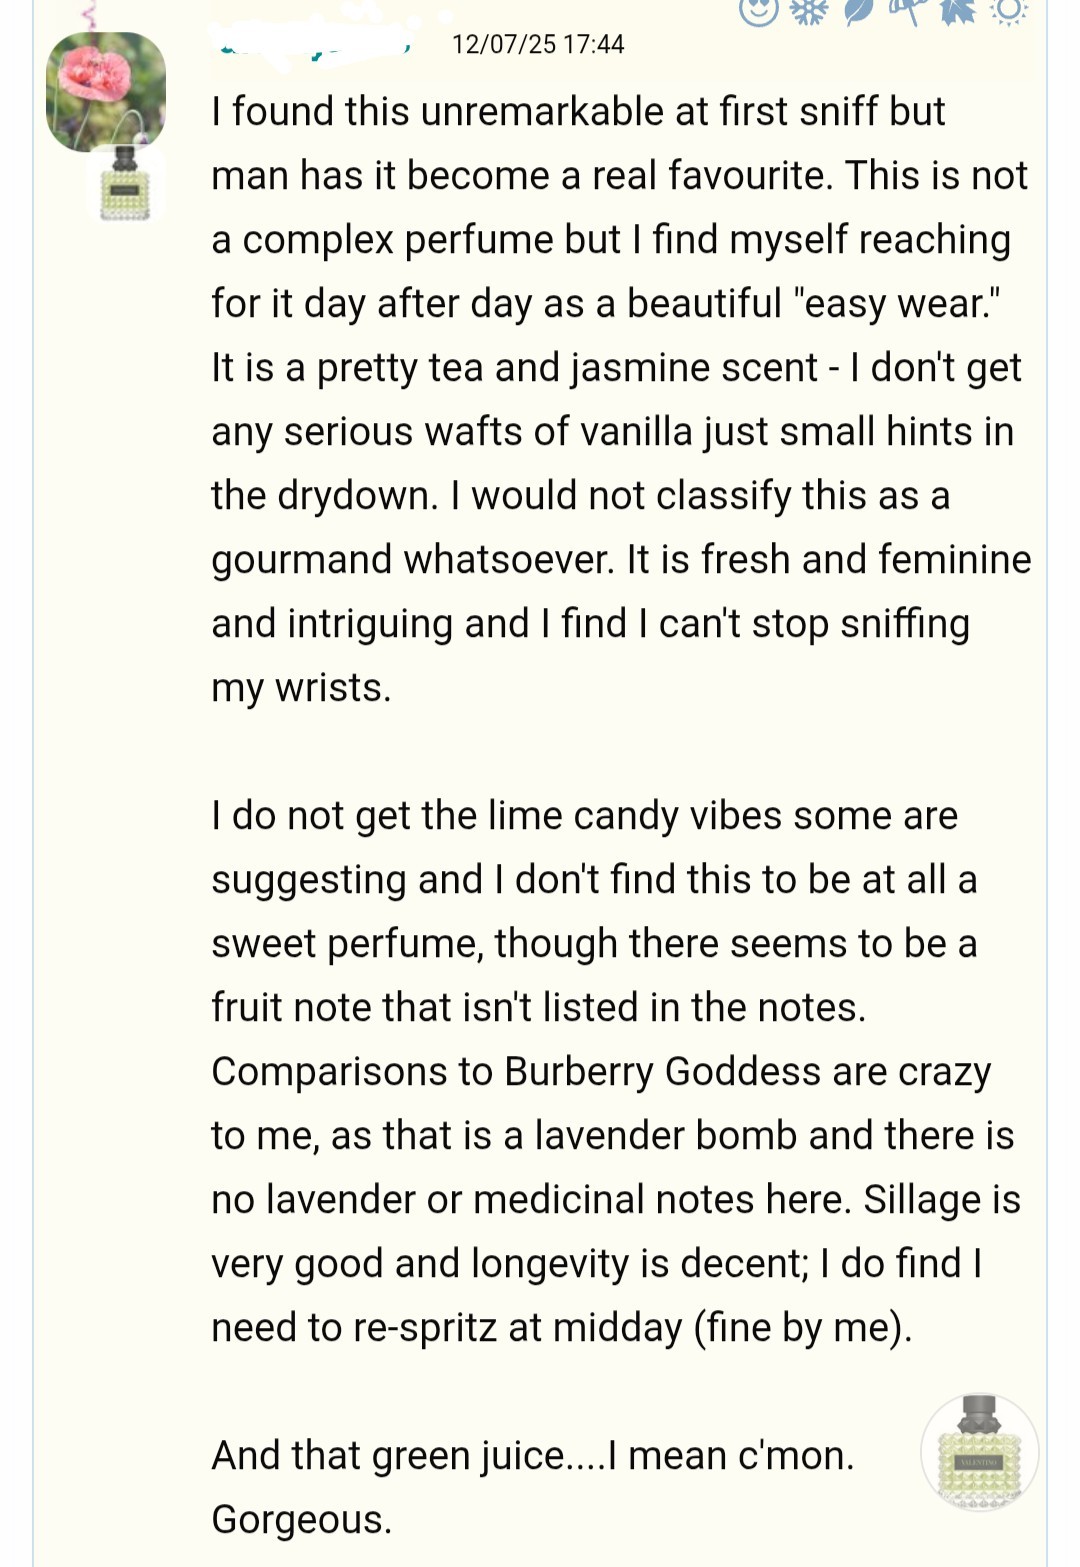The image size is (1080, 1567).
Task: Click the smiley face love icon
Action: [758, 10]
